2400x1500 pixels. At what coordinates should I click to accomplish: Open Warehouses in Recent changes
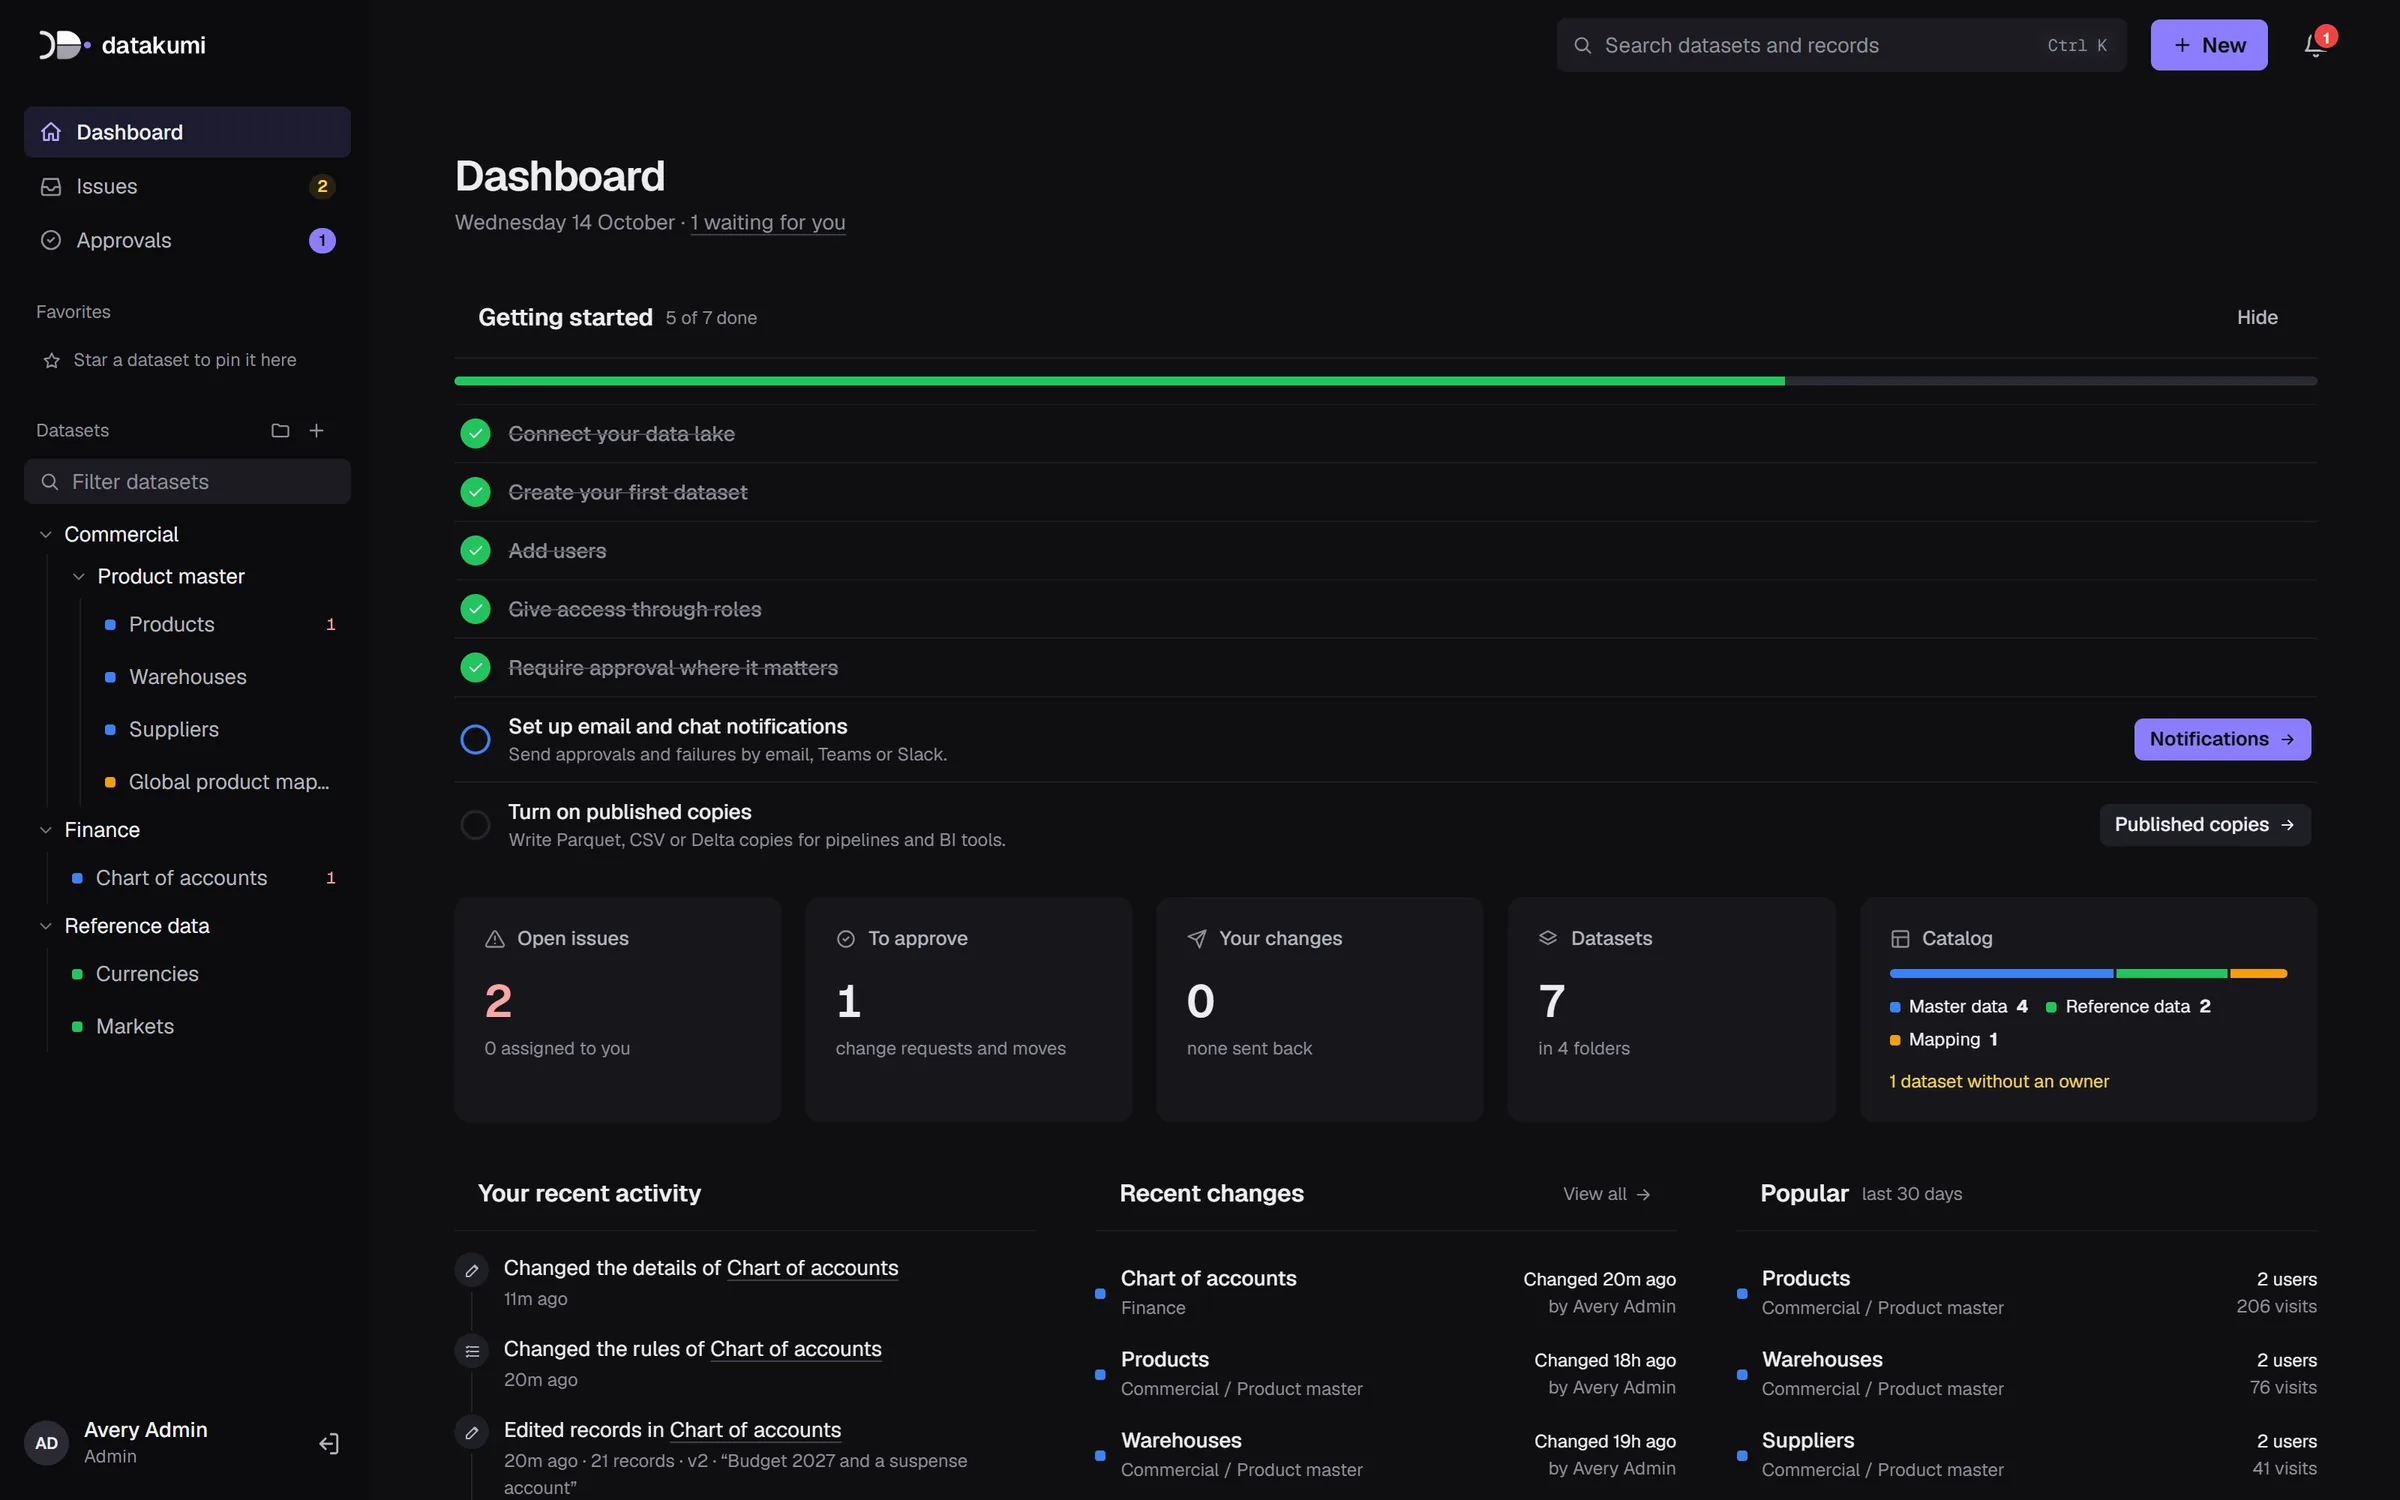pos(1385,1455)
